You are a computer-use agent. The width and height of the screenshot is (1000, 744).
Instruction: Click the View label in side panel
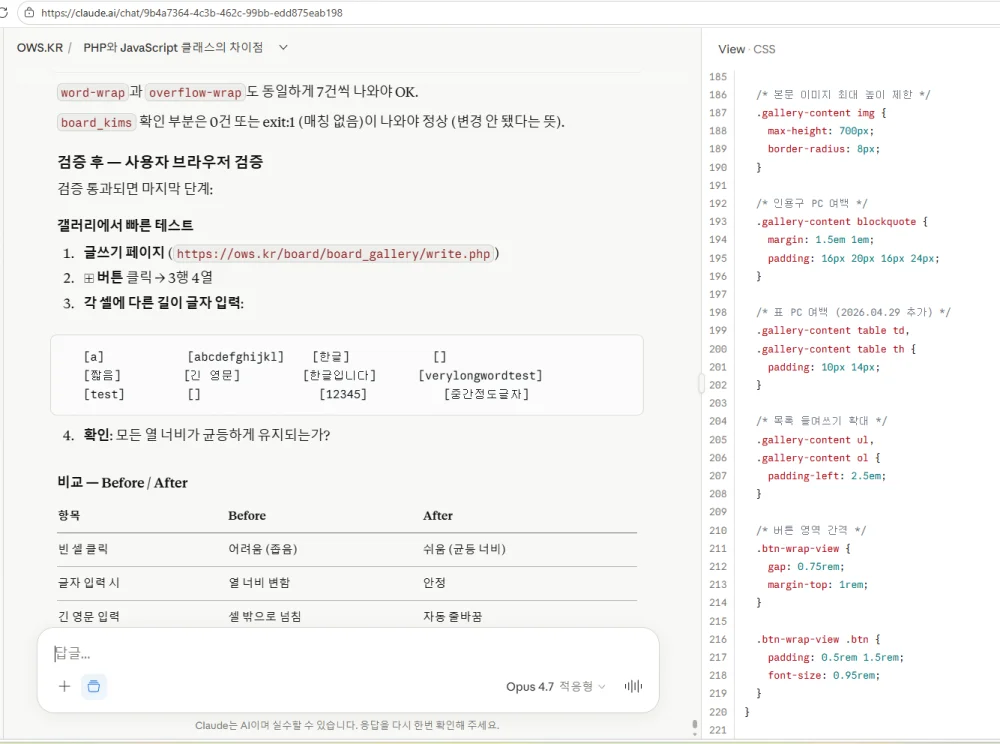[x=731, y=49]
